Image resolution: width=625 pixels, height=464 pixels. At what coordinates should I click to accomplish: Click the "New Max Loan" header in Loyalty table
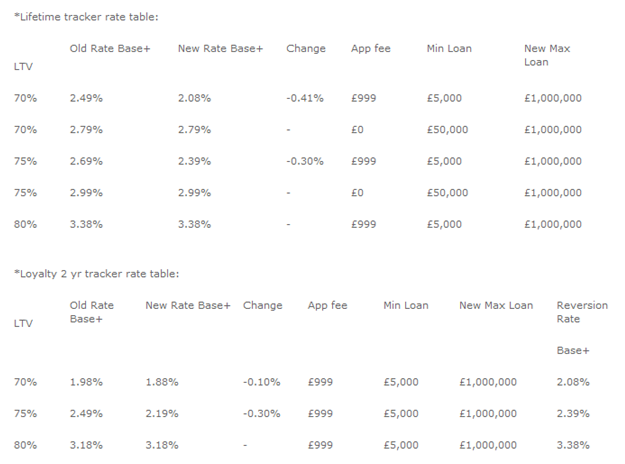click(x=496, y=305)
